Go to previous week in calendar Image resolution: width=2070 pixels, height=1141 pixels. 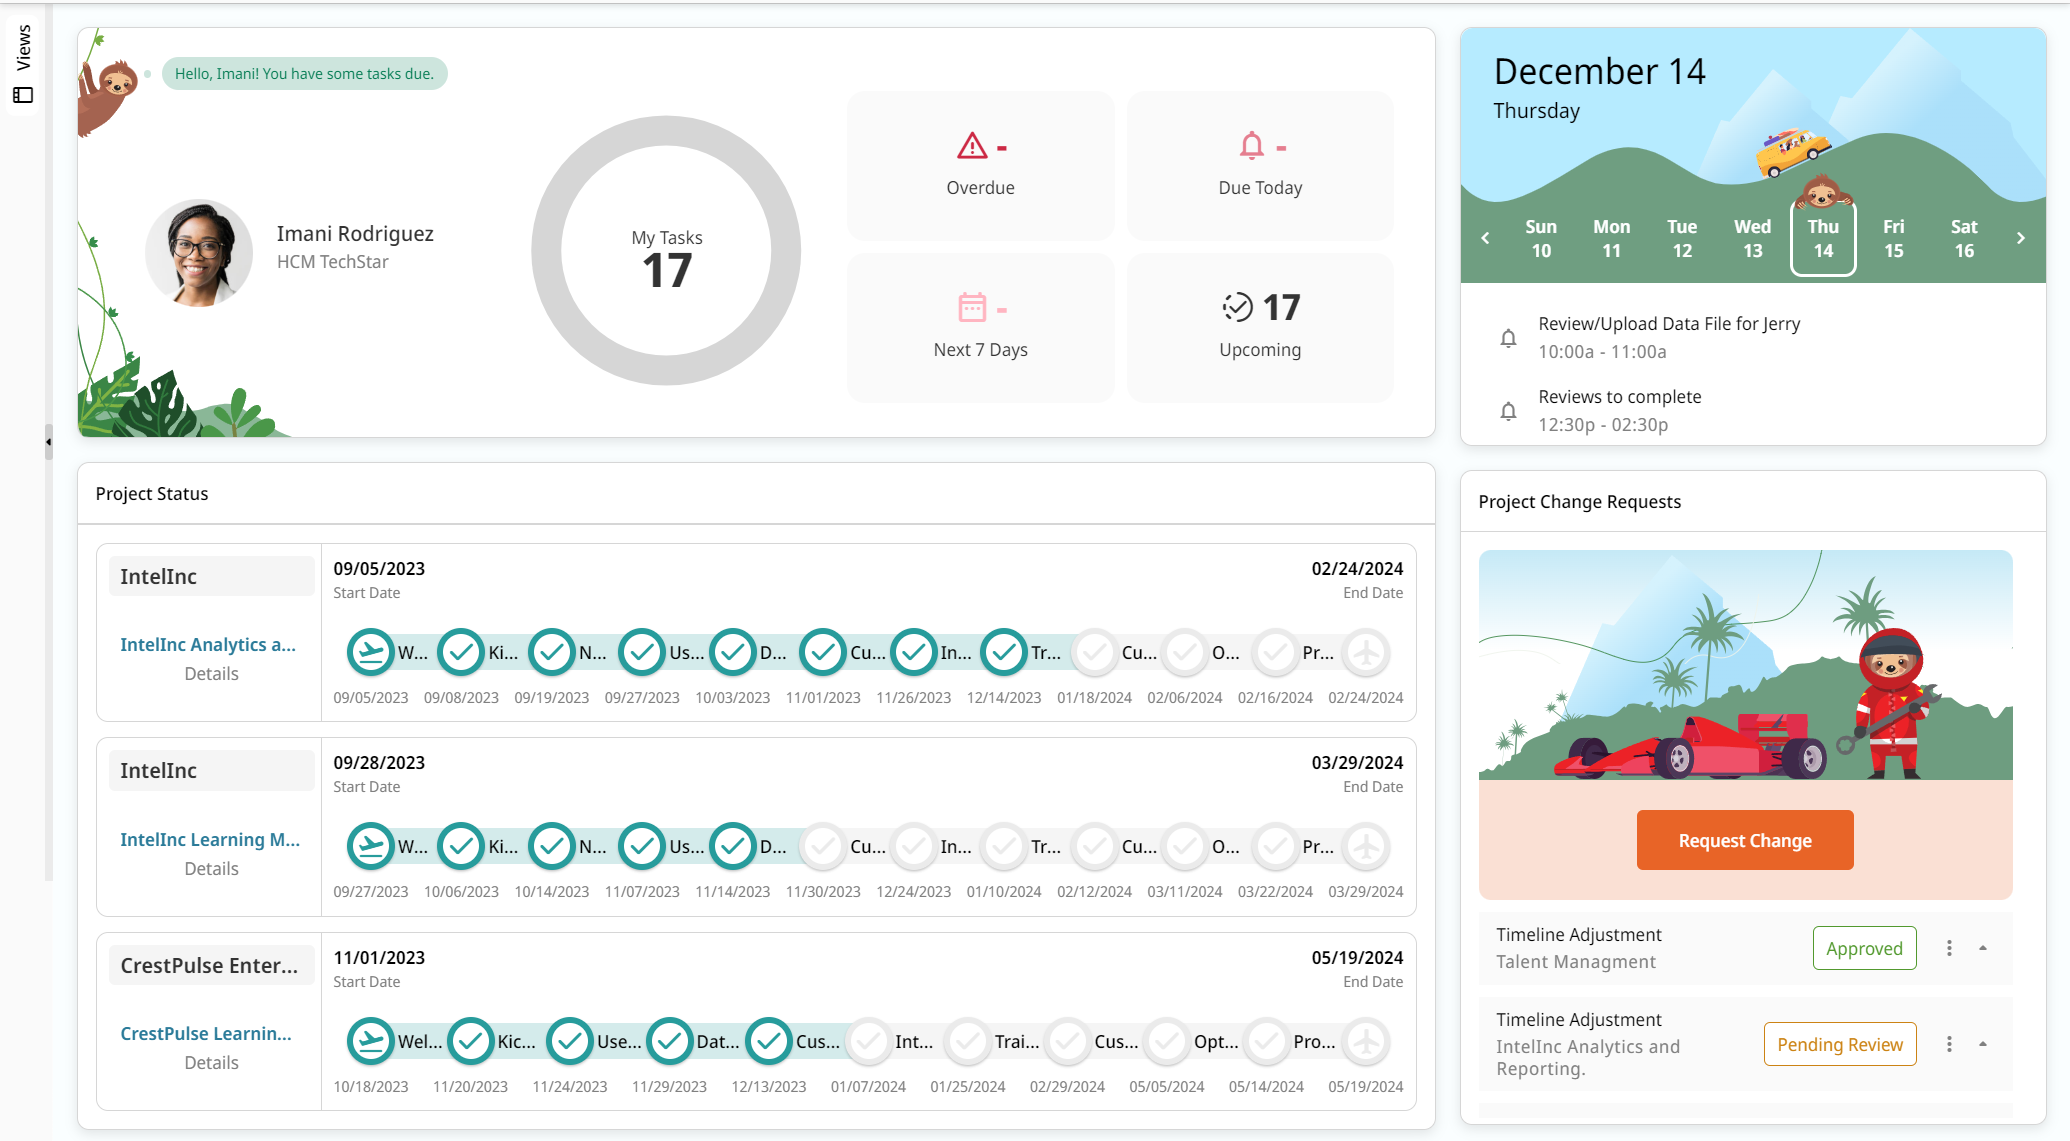click(1485, 238)
